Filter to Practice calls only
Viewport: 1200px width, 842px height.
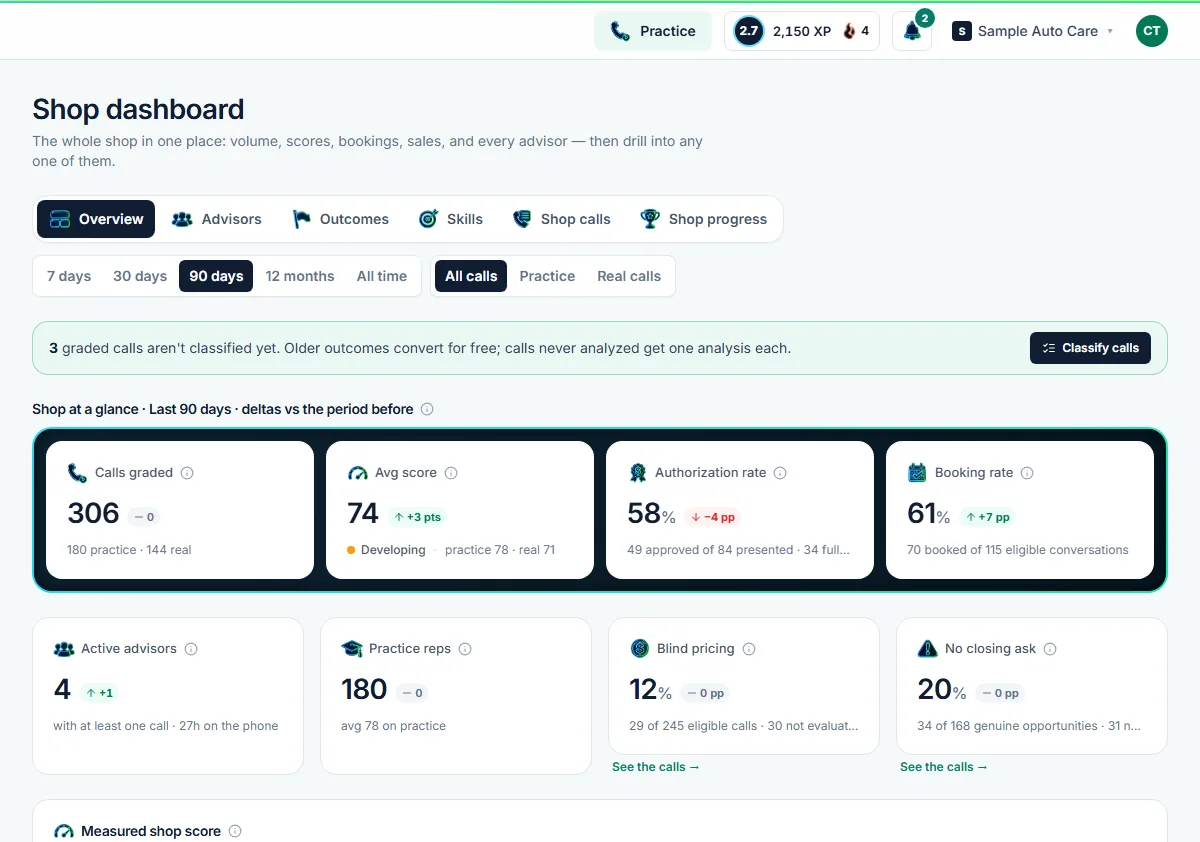click(547, 276)
